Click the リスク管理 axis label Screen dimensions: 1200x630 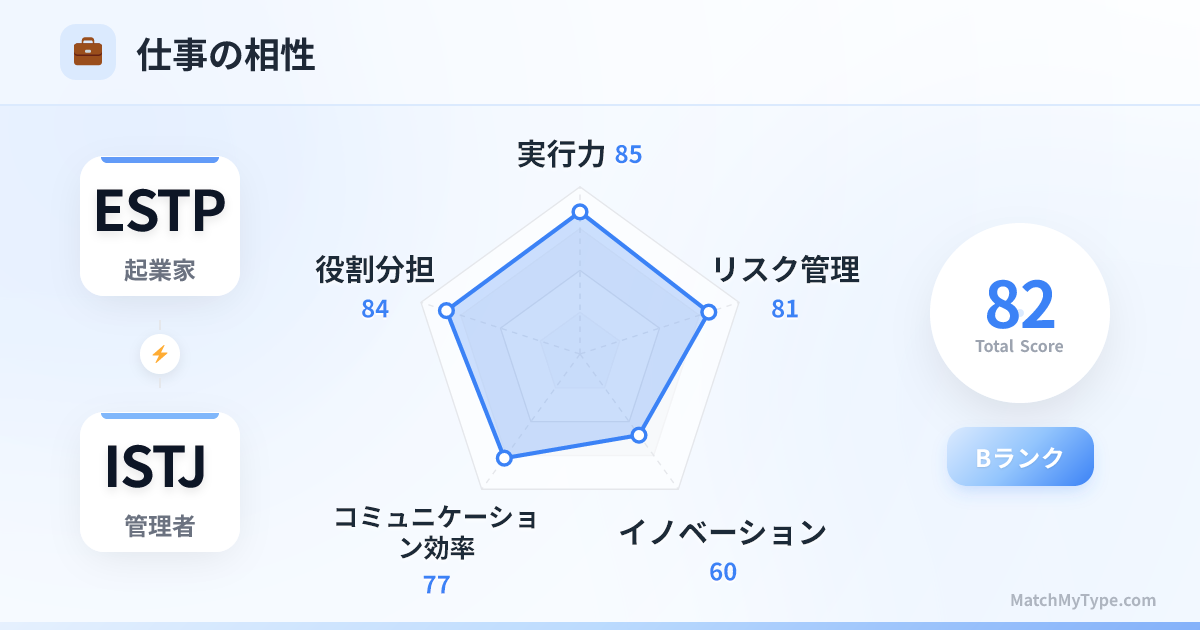tap(785, 270)
